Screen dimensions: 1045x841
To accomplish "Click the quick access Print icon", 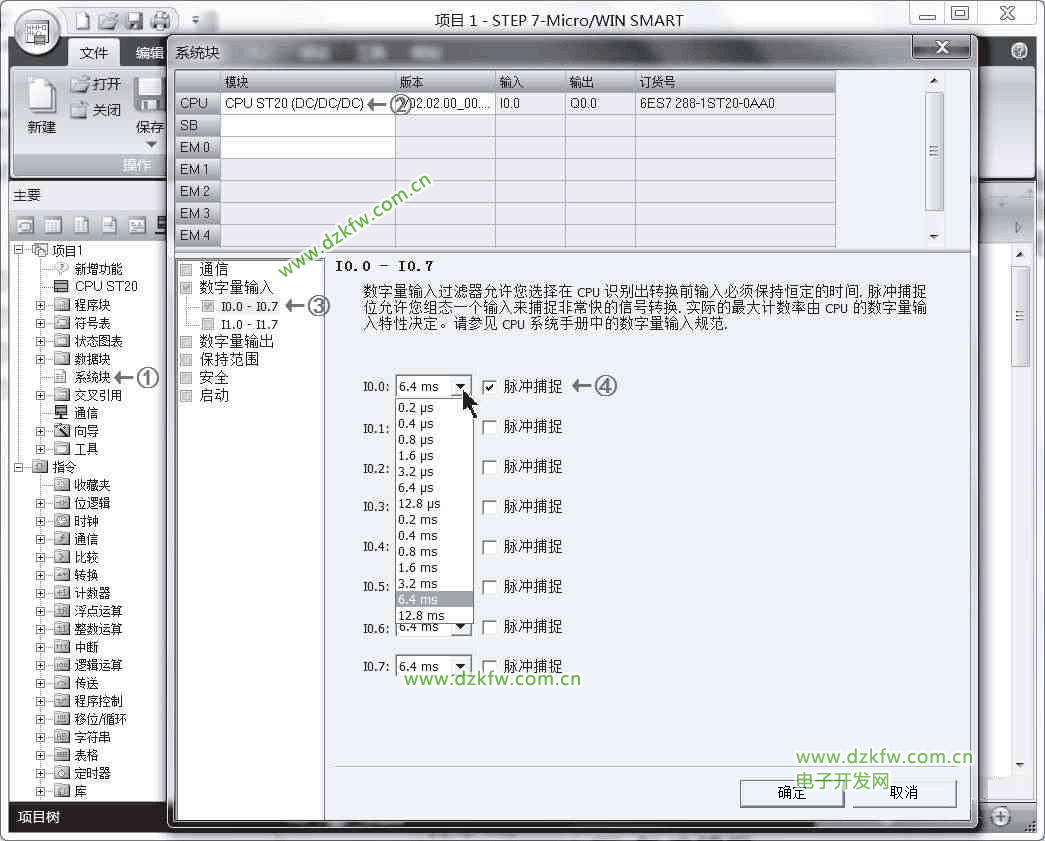I will [161, 21].
